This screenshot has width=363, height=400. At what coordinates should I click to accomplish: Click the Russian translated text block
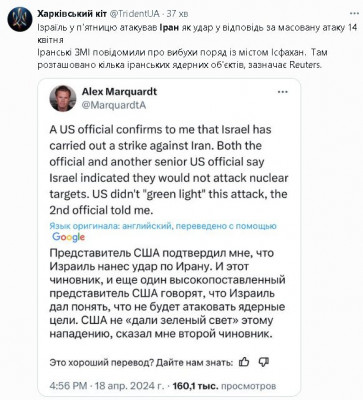pos(167,293)
